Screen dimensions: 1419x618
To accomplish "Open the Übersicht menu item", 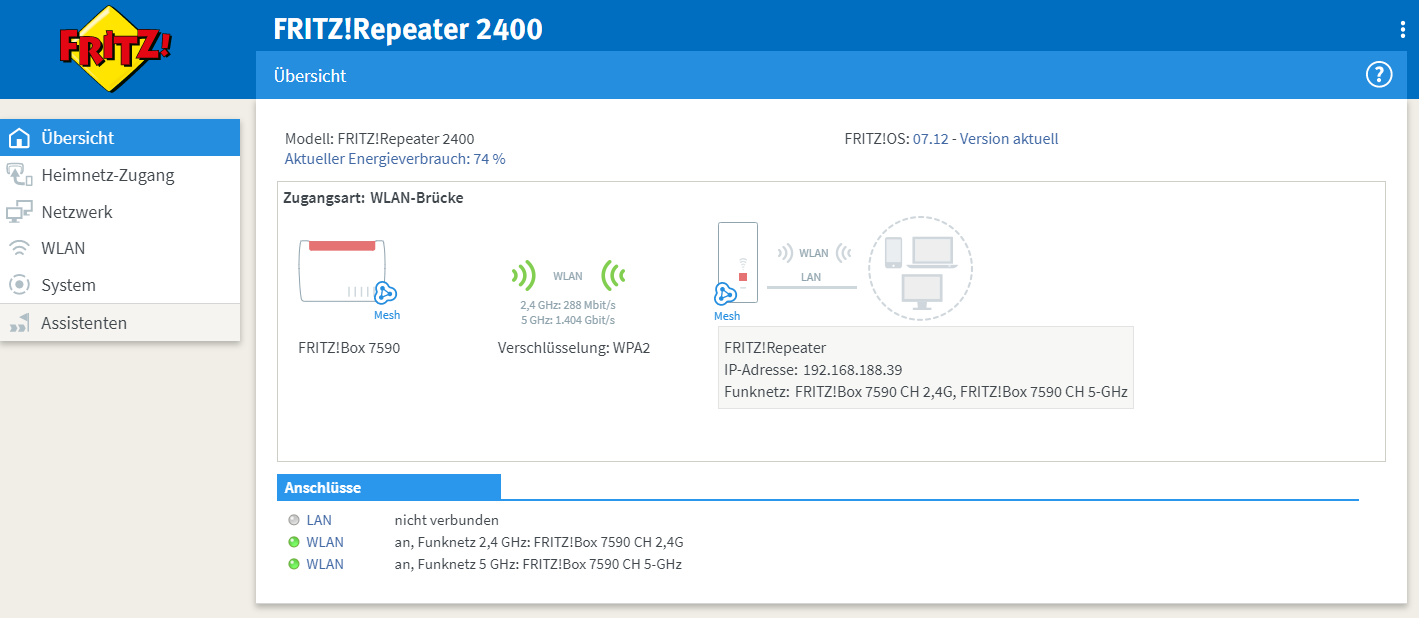I will [x=120, y=138].
